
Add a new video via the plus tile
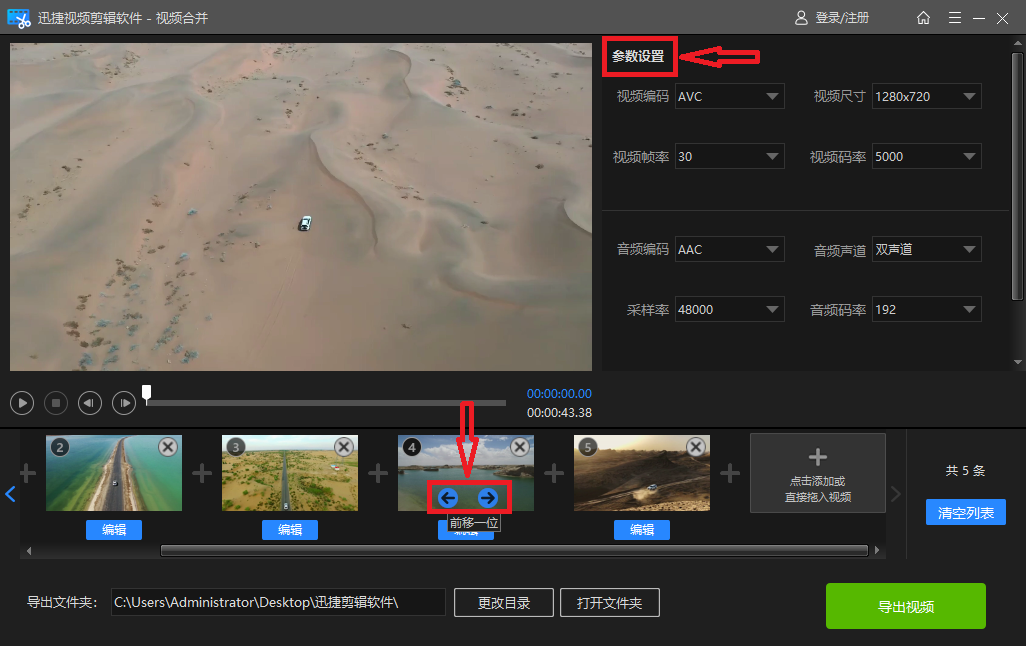(817, 472)
